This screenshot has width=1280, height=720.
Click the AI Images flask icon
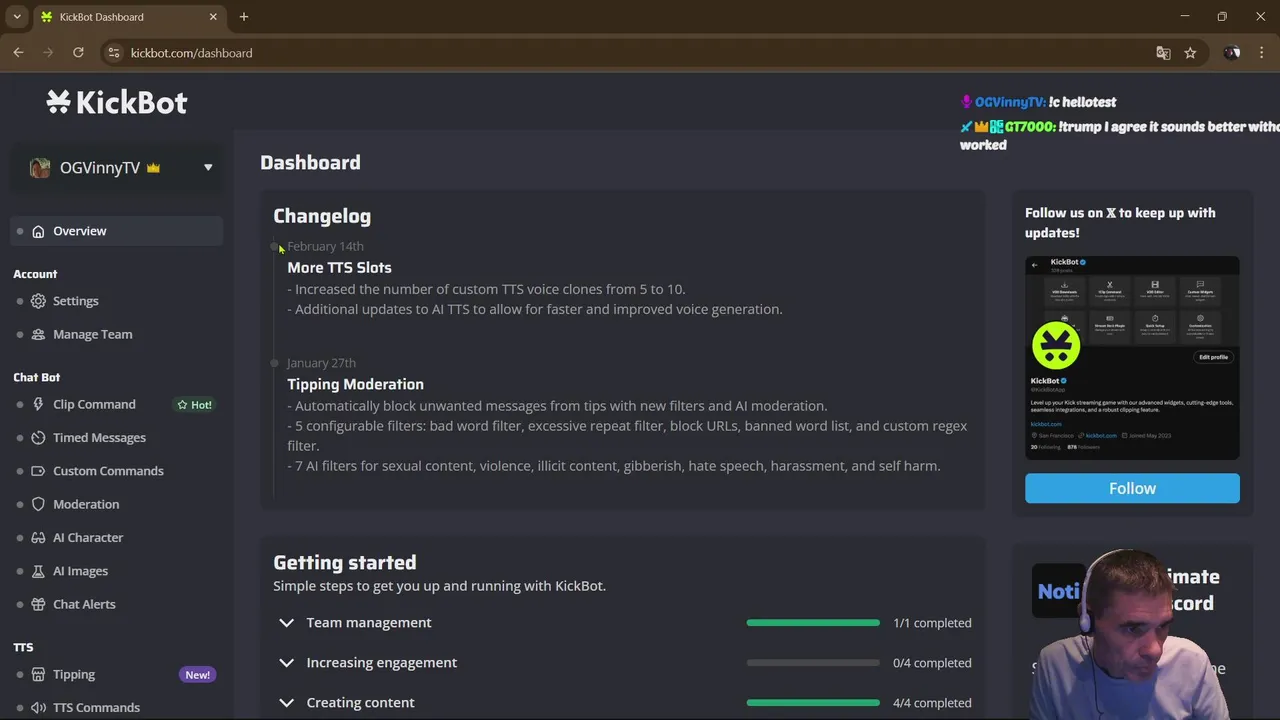coord(38,571)
